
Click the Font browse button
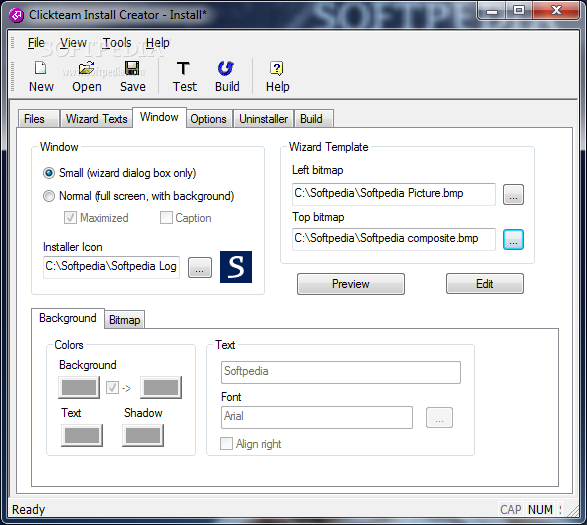439,418
